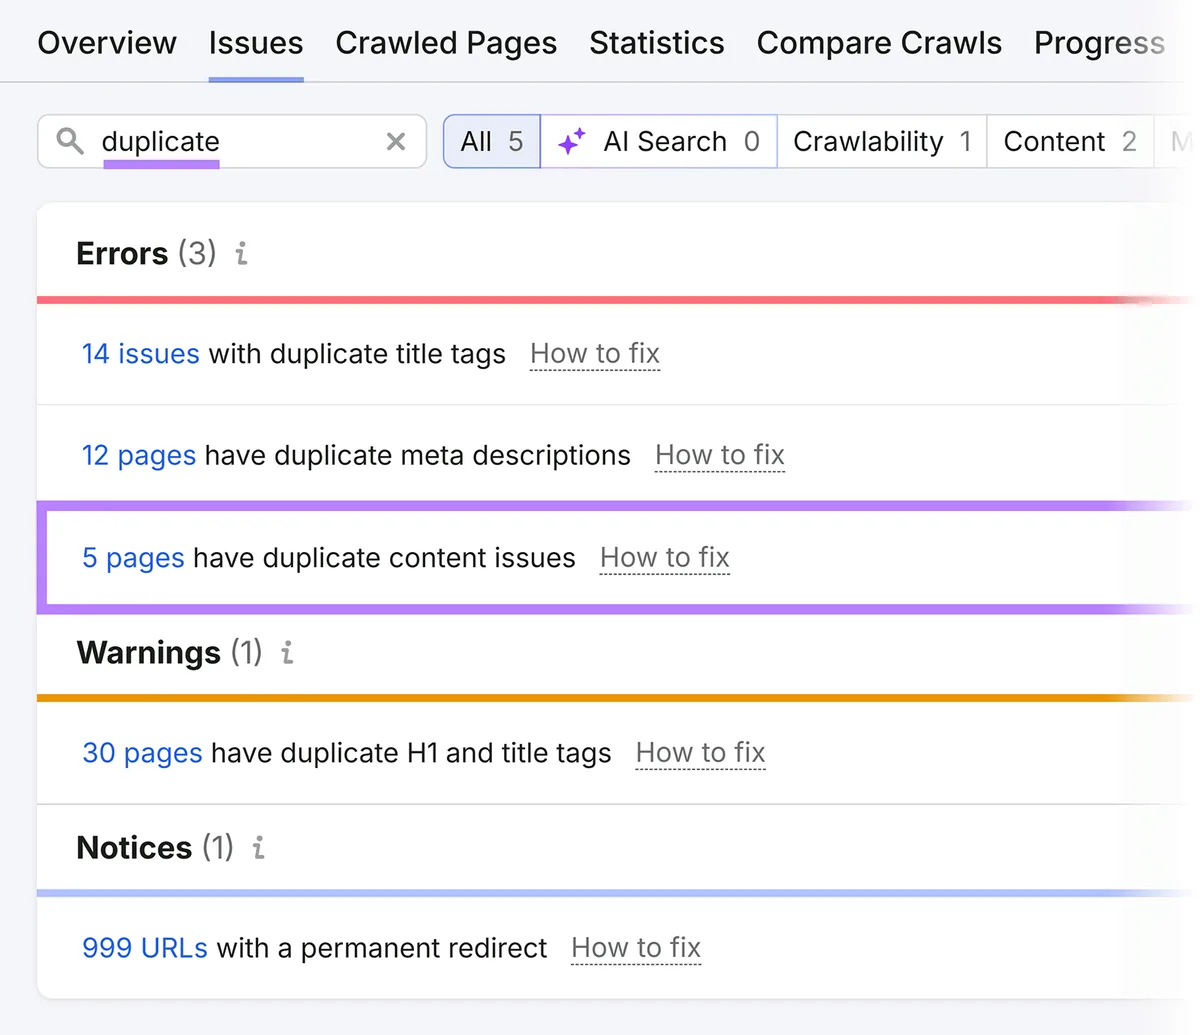
Task: Select the Issues tab
Action: coord(256,43)
